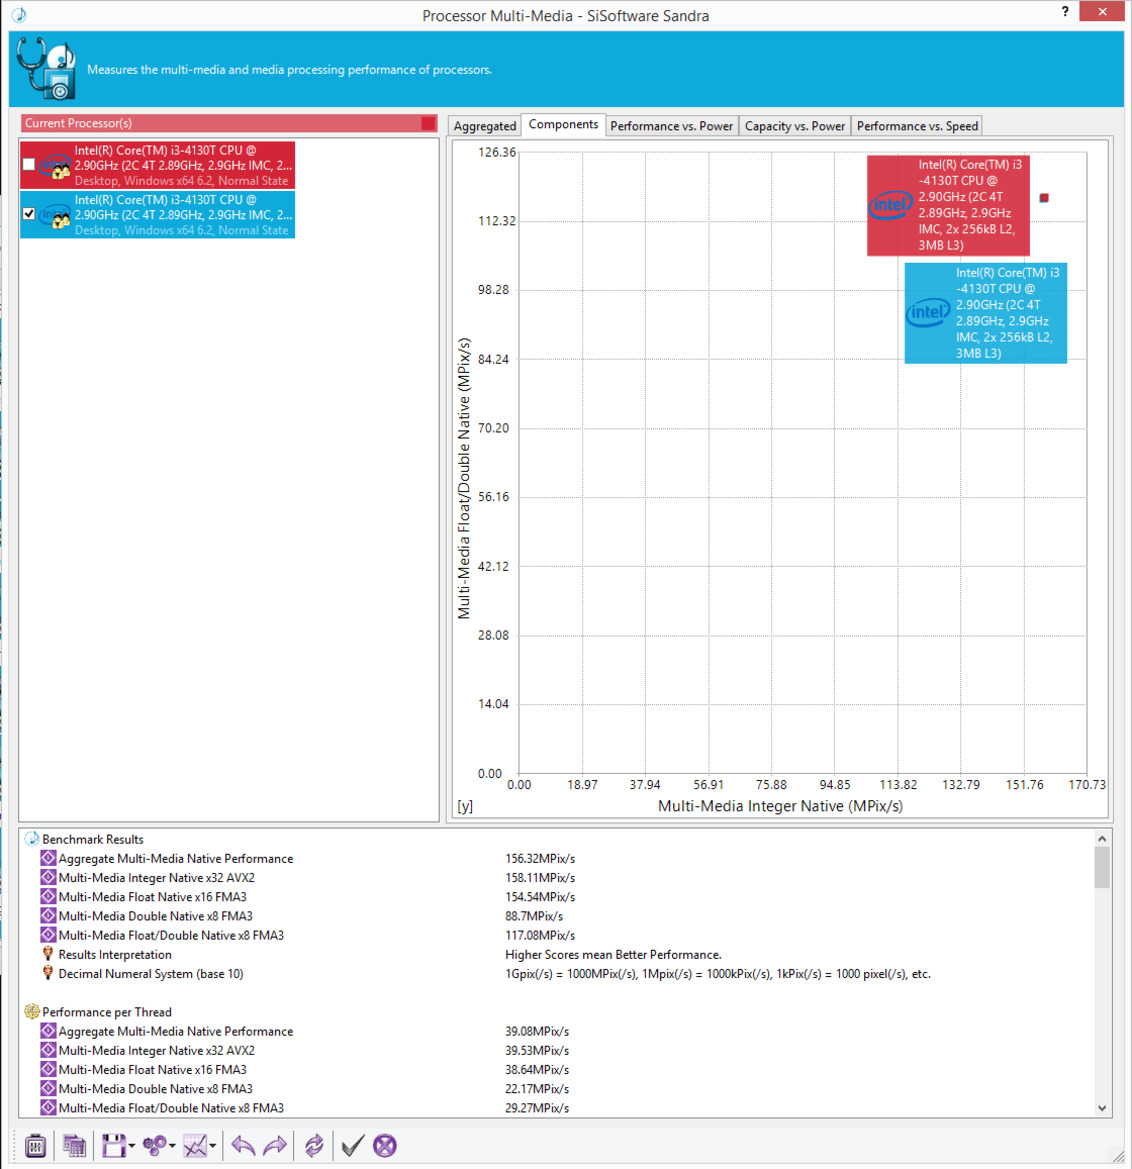Open the Performance vs. Power tab

[671, 126]
